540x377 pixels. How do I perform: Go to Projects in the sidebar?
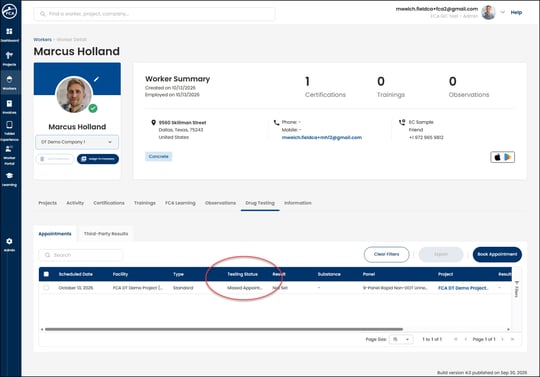pos(9,59)
